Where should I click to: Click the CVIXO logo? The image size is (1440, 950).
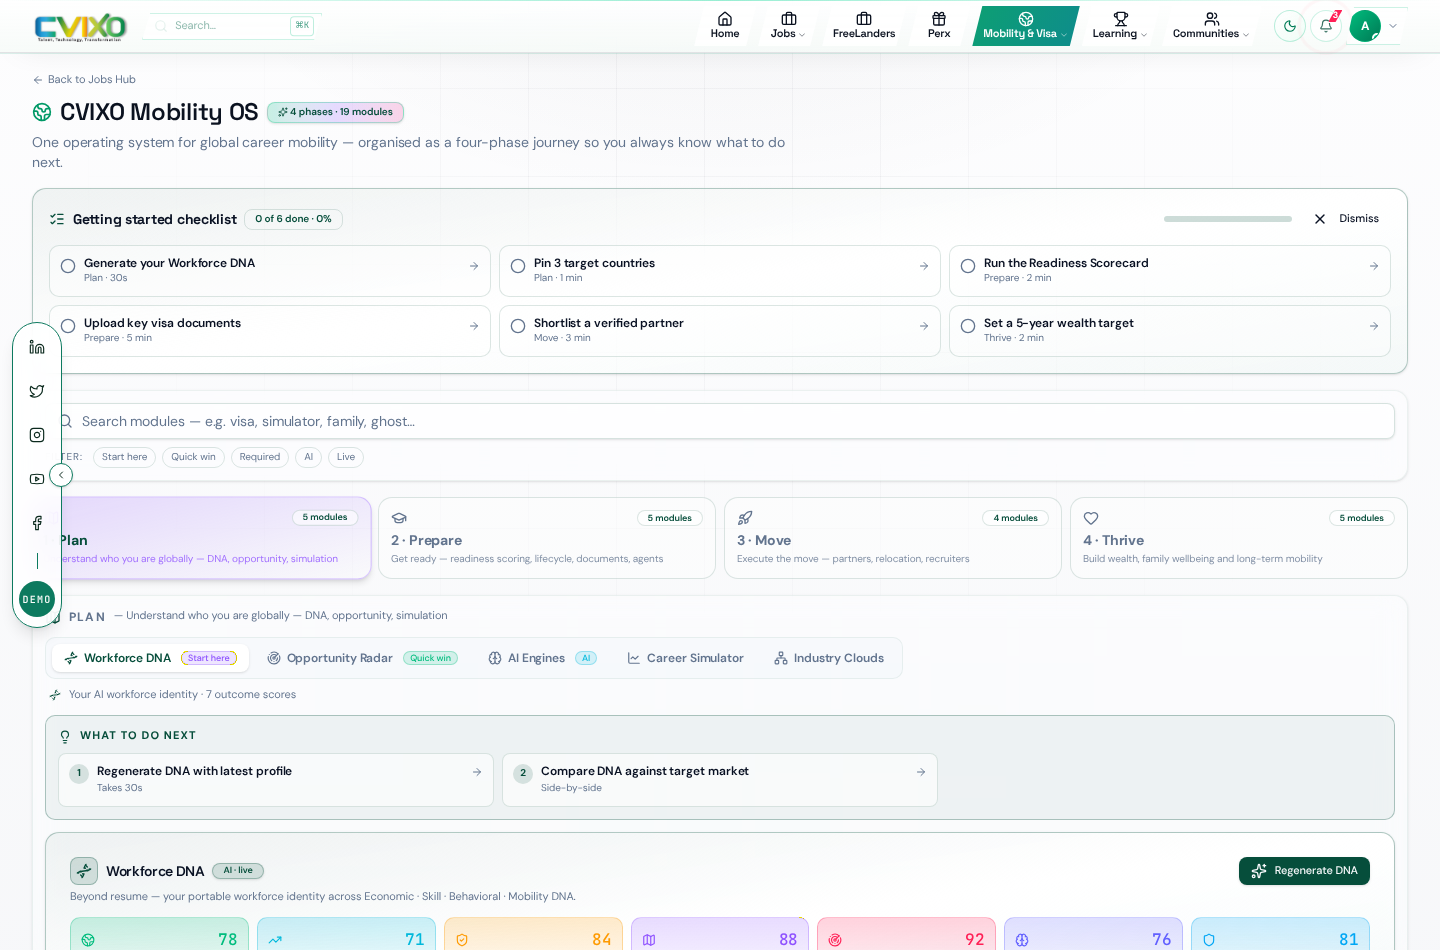[x=80, y=27]
